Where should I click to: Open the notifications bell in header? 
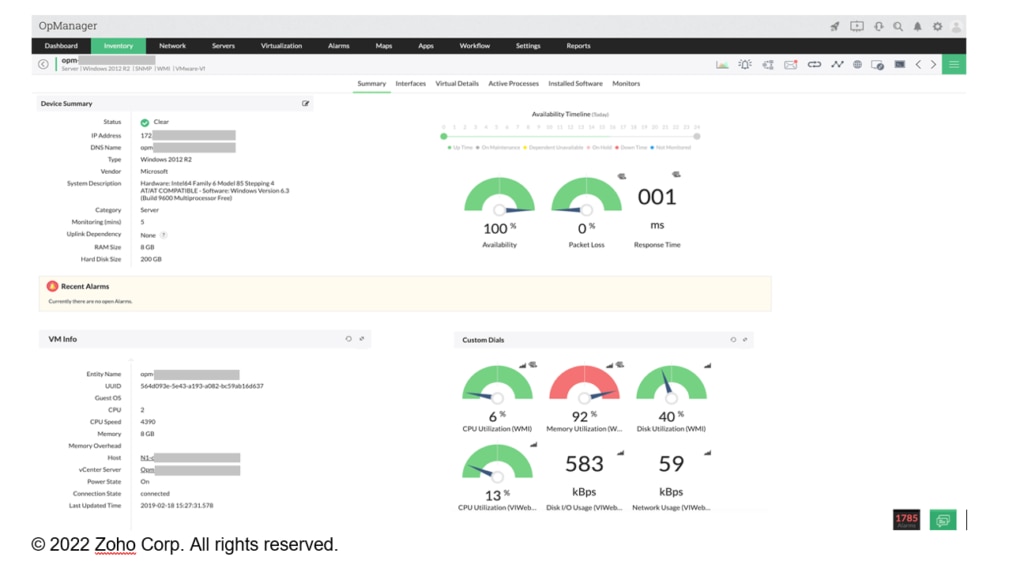(x=918, y=26)
